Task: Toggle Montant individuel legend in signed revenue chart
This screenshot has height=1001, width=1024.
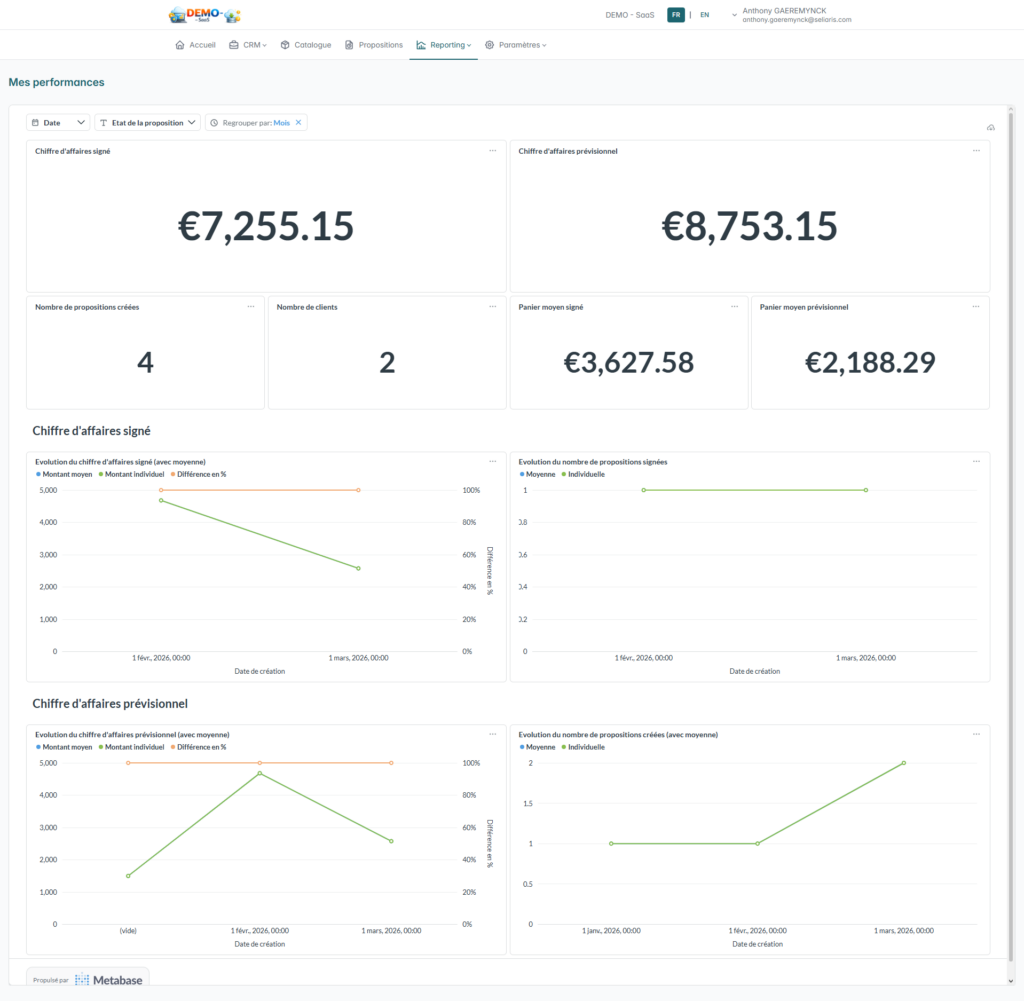Action: (132, 474)
